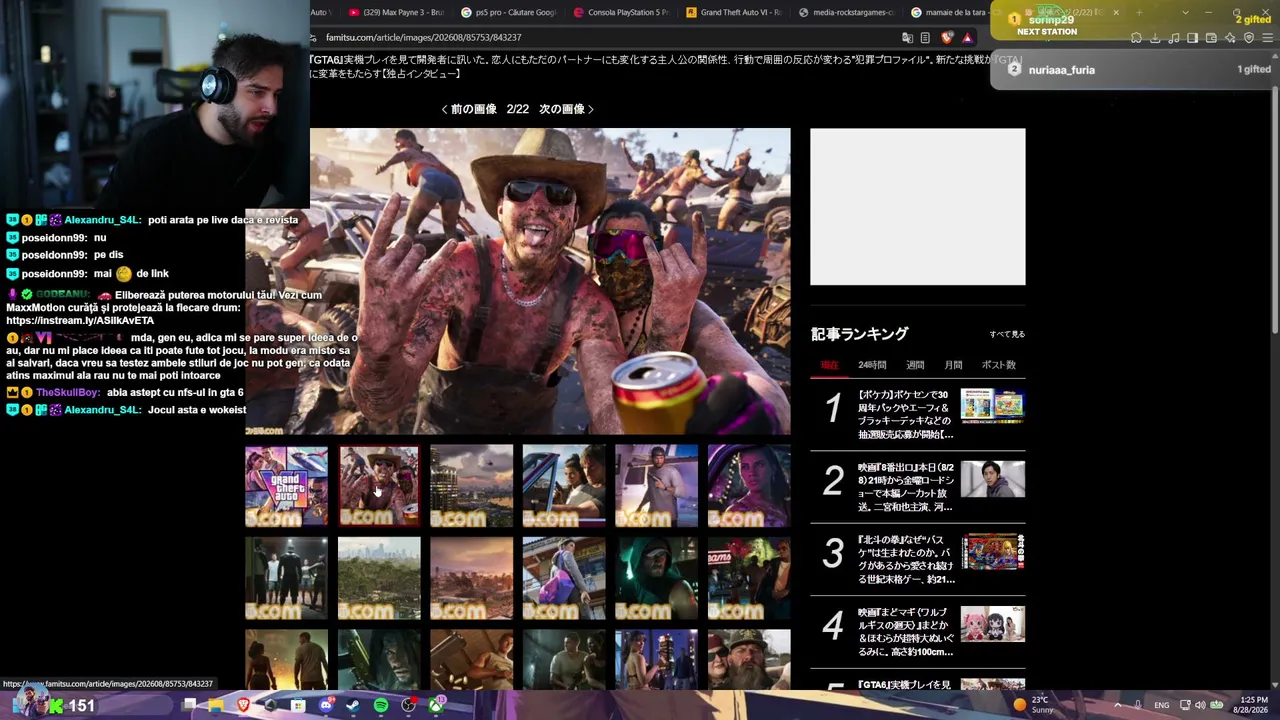
Task: Open the Consola PlayStation 5 tab
Action: (623, 12)
